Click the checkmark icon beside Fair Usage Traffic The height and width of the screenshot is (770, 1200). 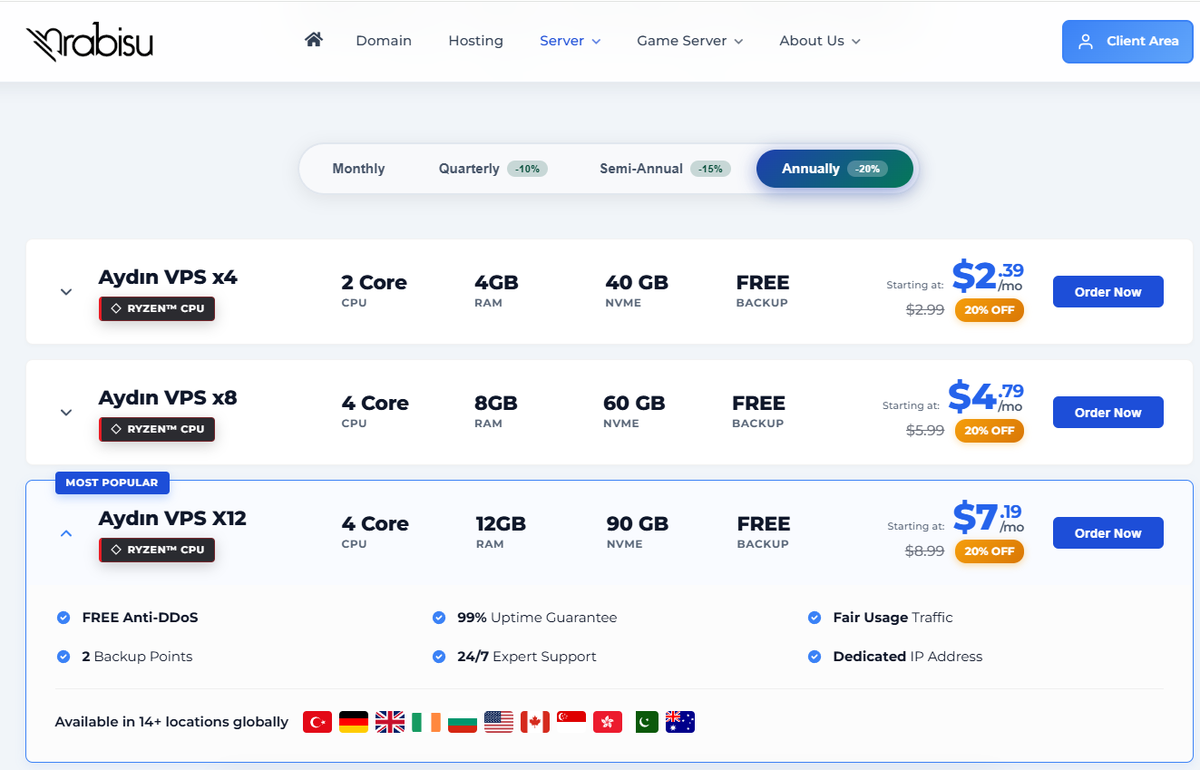click(814, 618)
